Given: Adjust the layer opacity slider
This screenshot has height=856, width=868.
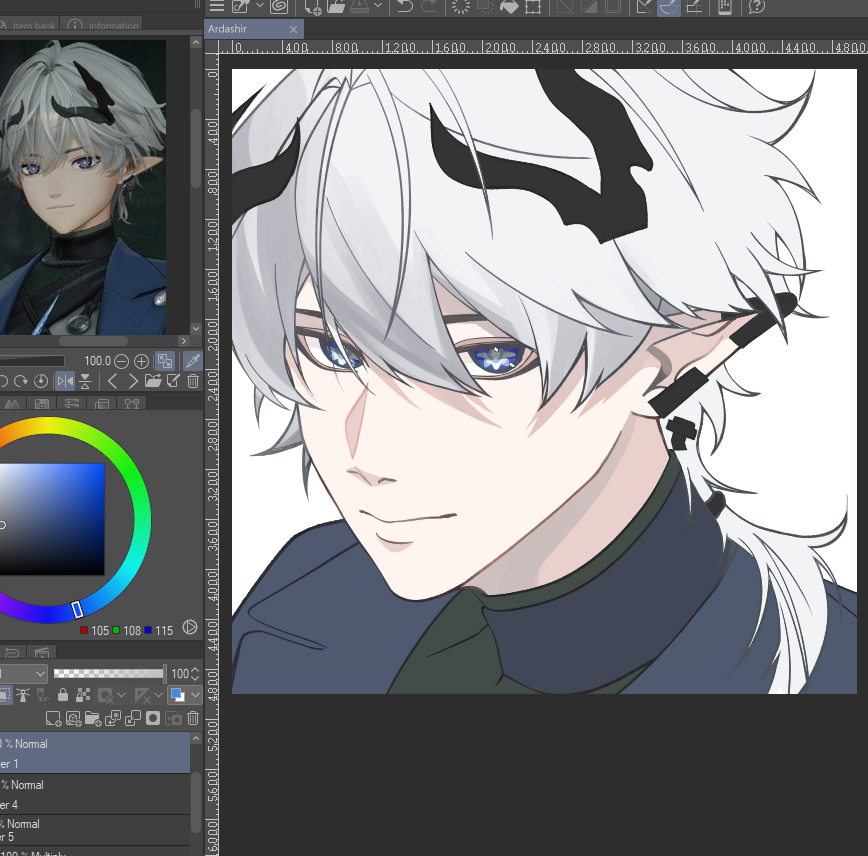Looking at the screenshot, I should [x=109, y=674].
